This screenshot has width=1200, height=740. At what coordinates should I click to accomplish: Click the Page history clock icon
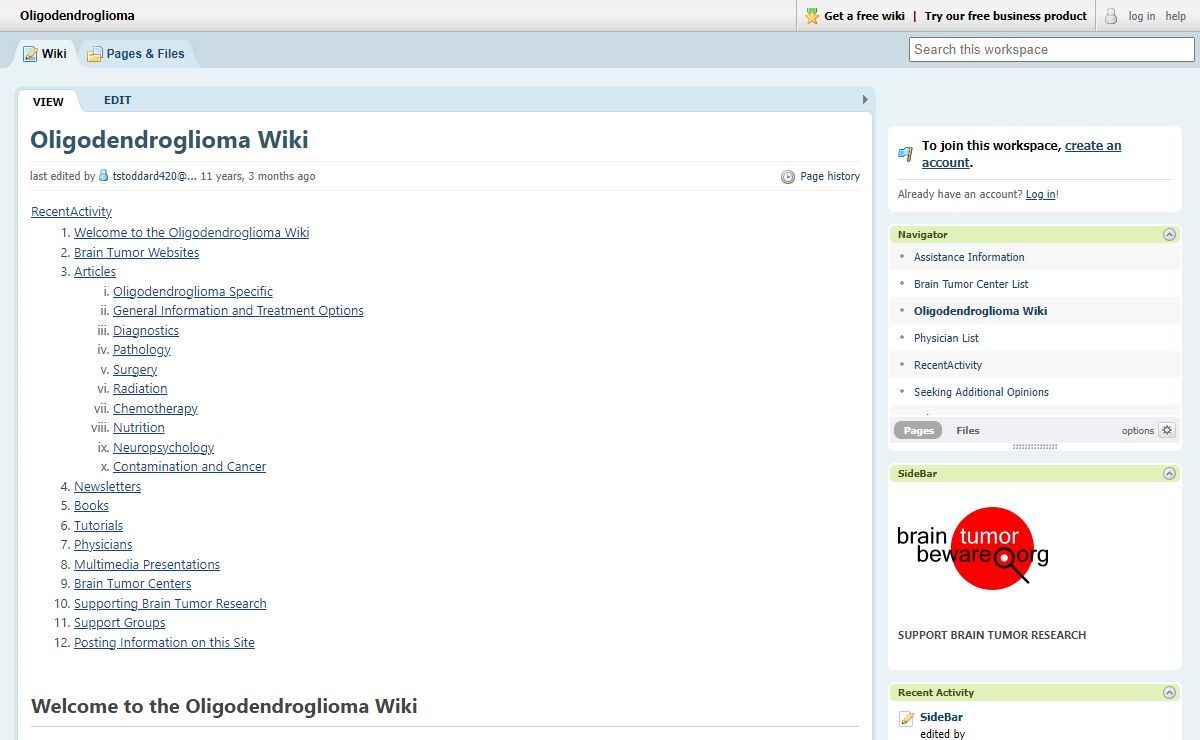(x=788, y=176)
